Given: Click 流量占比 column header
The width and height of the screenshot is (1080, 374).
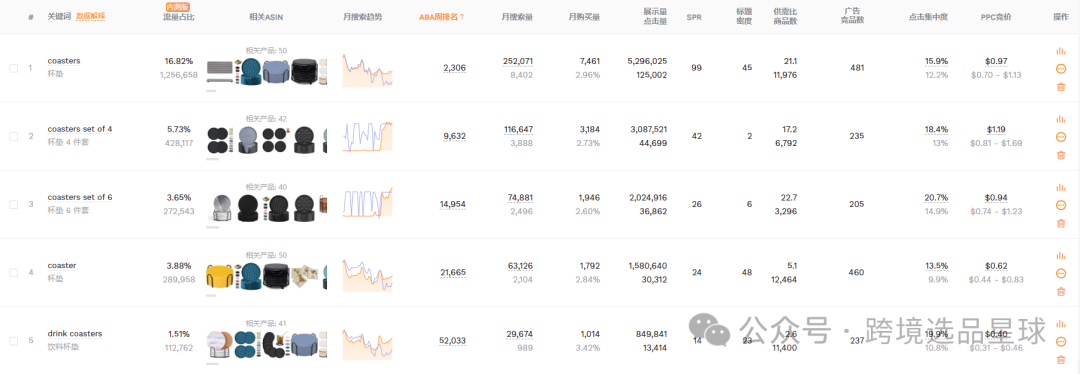Looking at the screenshot, I should 178,17.
